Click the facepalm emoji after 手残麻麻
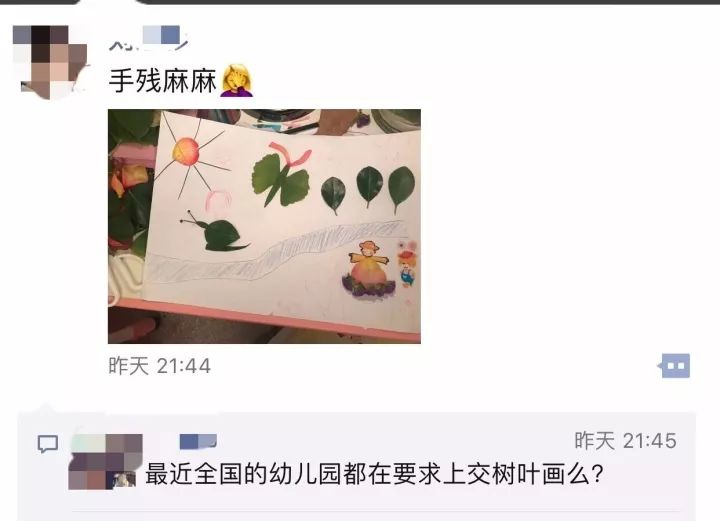Image resolution: width=720 pixels, height=521 pixels. tap(237, 81)
